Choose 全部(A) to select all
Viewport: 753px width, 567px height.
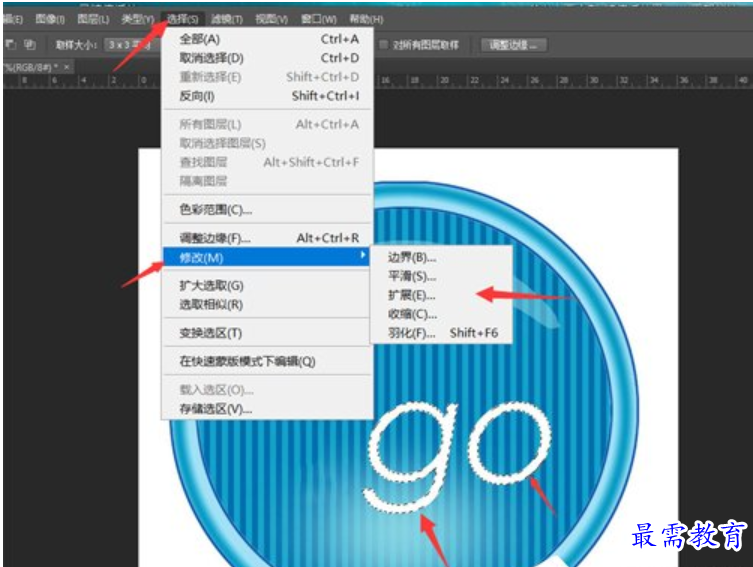click(x=268, y=39)
